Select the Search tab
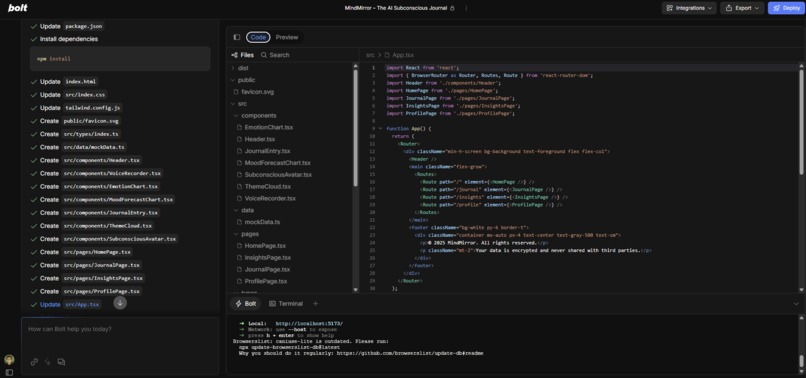Image resolution: width=806 pixels, height=378 pixels. [x=275, y=55]
